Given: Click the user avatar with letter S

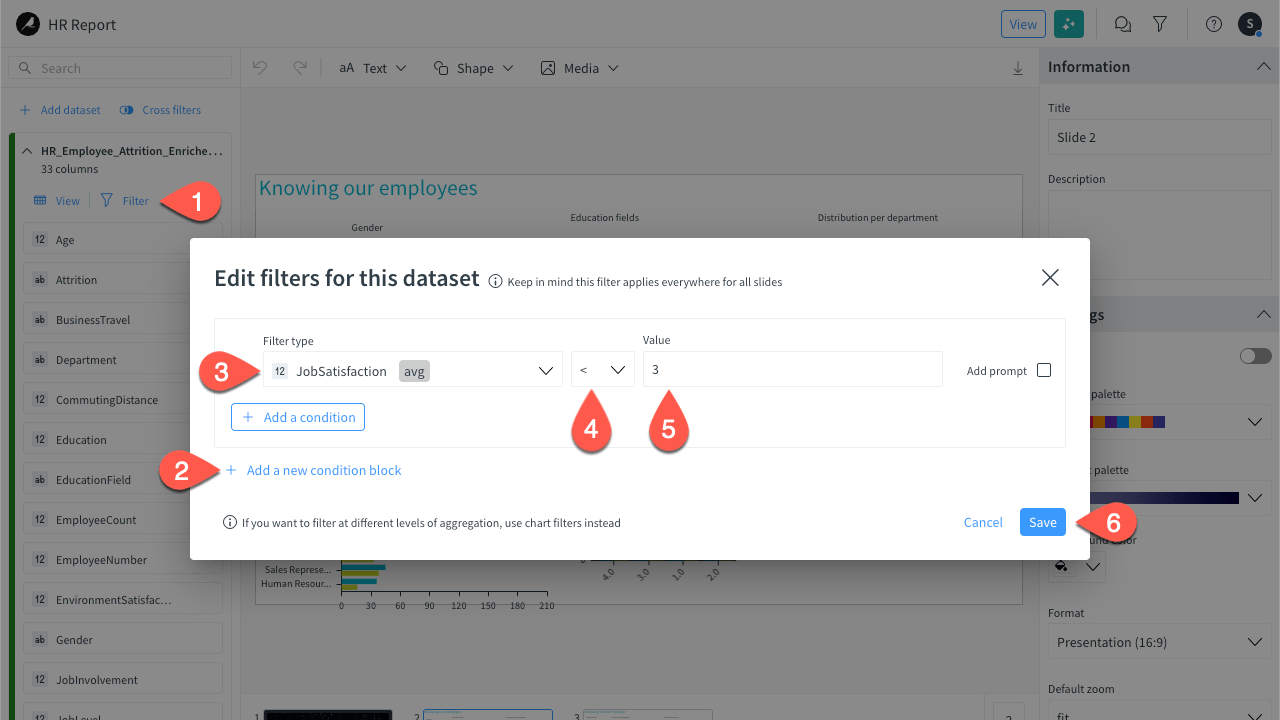Looking at the screenshot, I should (1249, 23).
